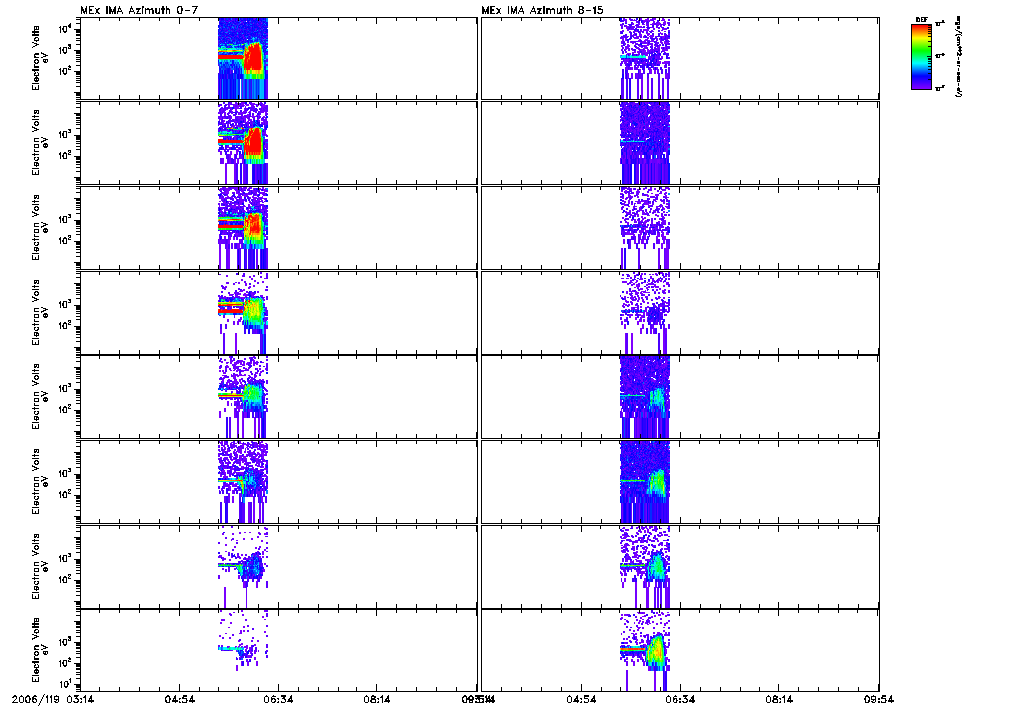Click the "08:14" tick label under Azimuth 0-7
Image resolution: width=1024 pixels, height=708 pixels.
pos(377,700)
